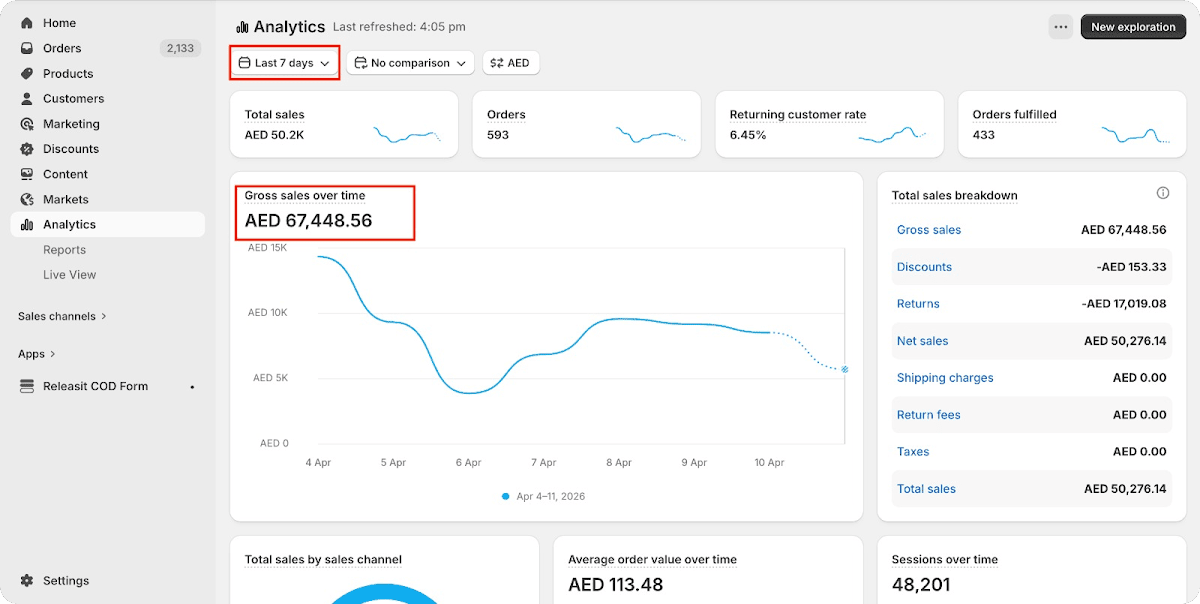Click the Returns link in breakdown
This screenshot has width=1200, height=604.
918,304
